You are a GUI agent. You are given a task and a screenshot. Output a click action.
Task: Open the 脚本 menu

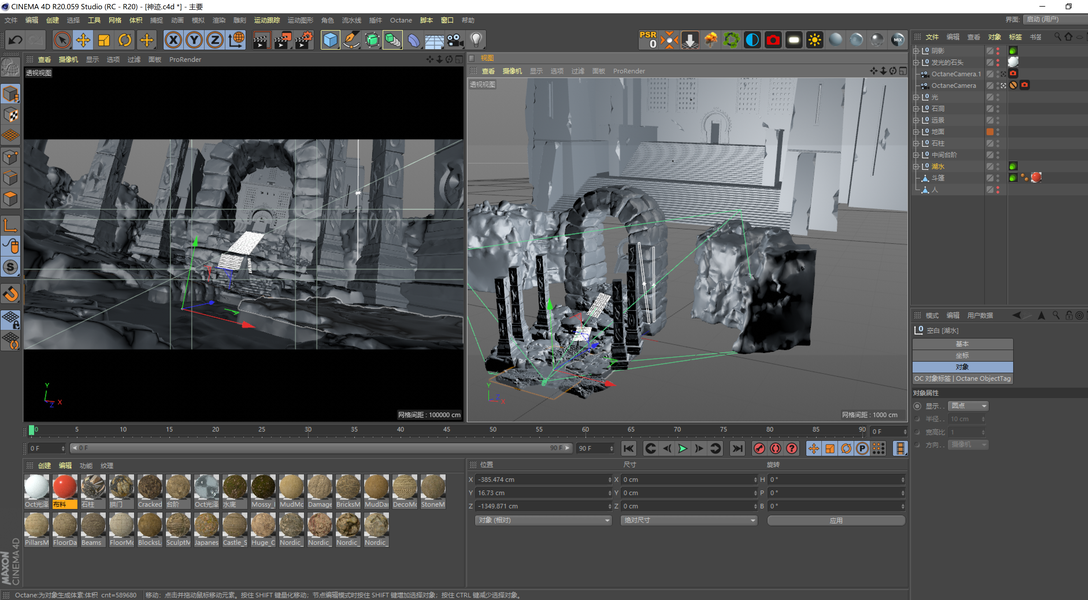(426, 20)
